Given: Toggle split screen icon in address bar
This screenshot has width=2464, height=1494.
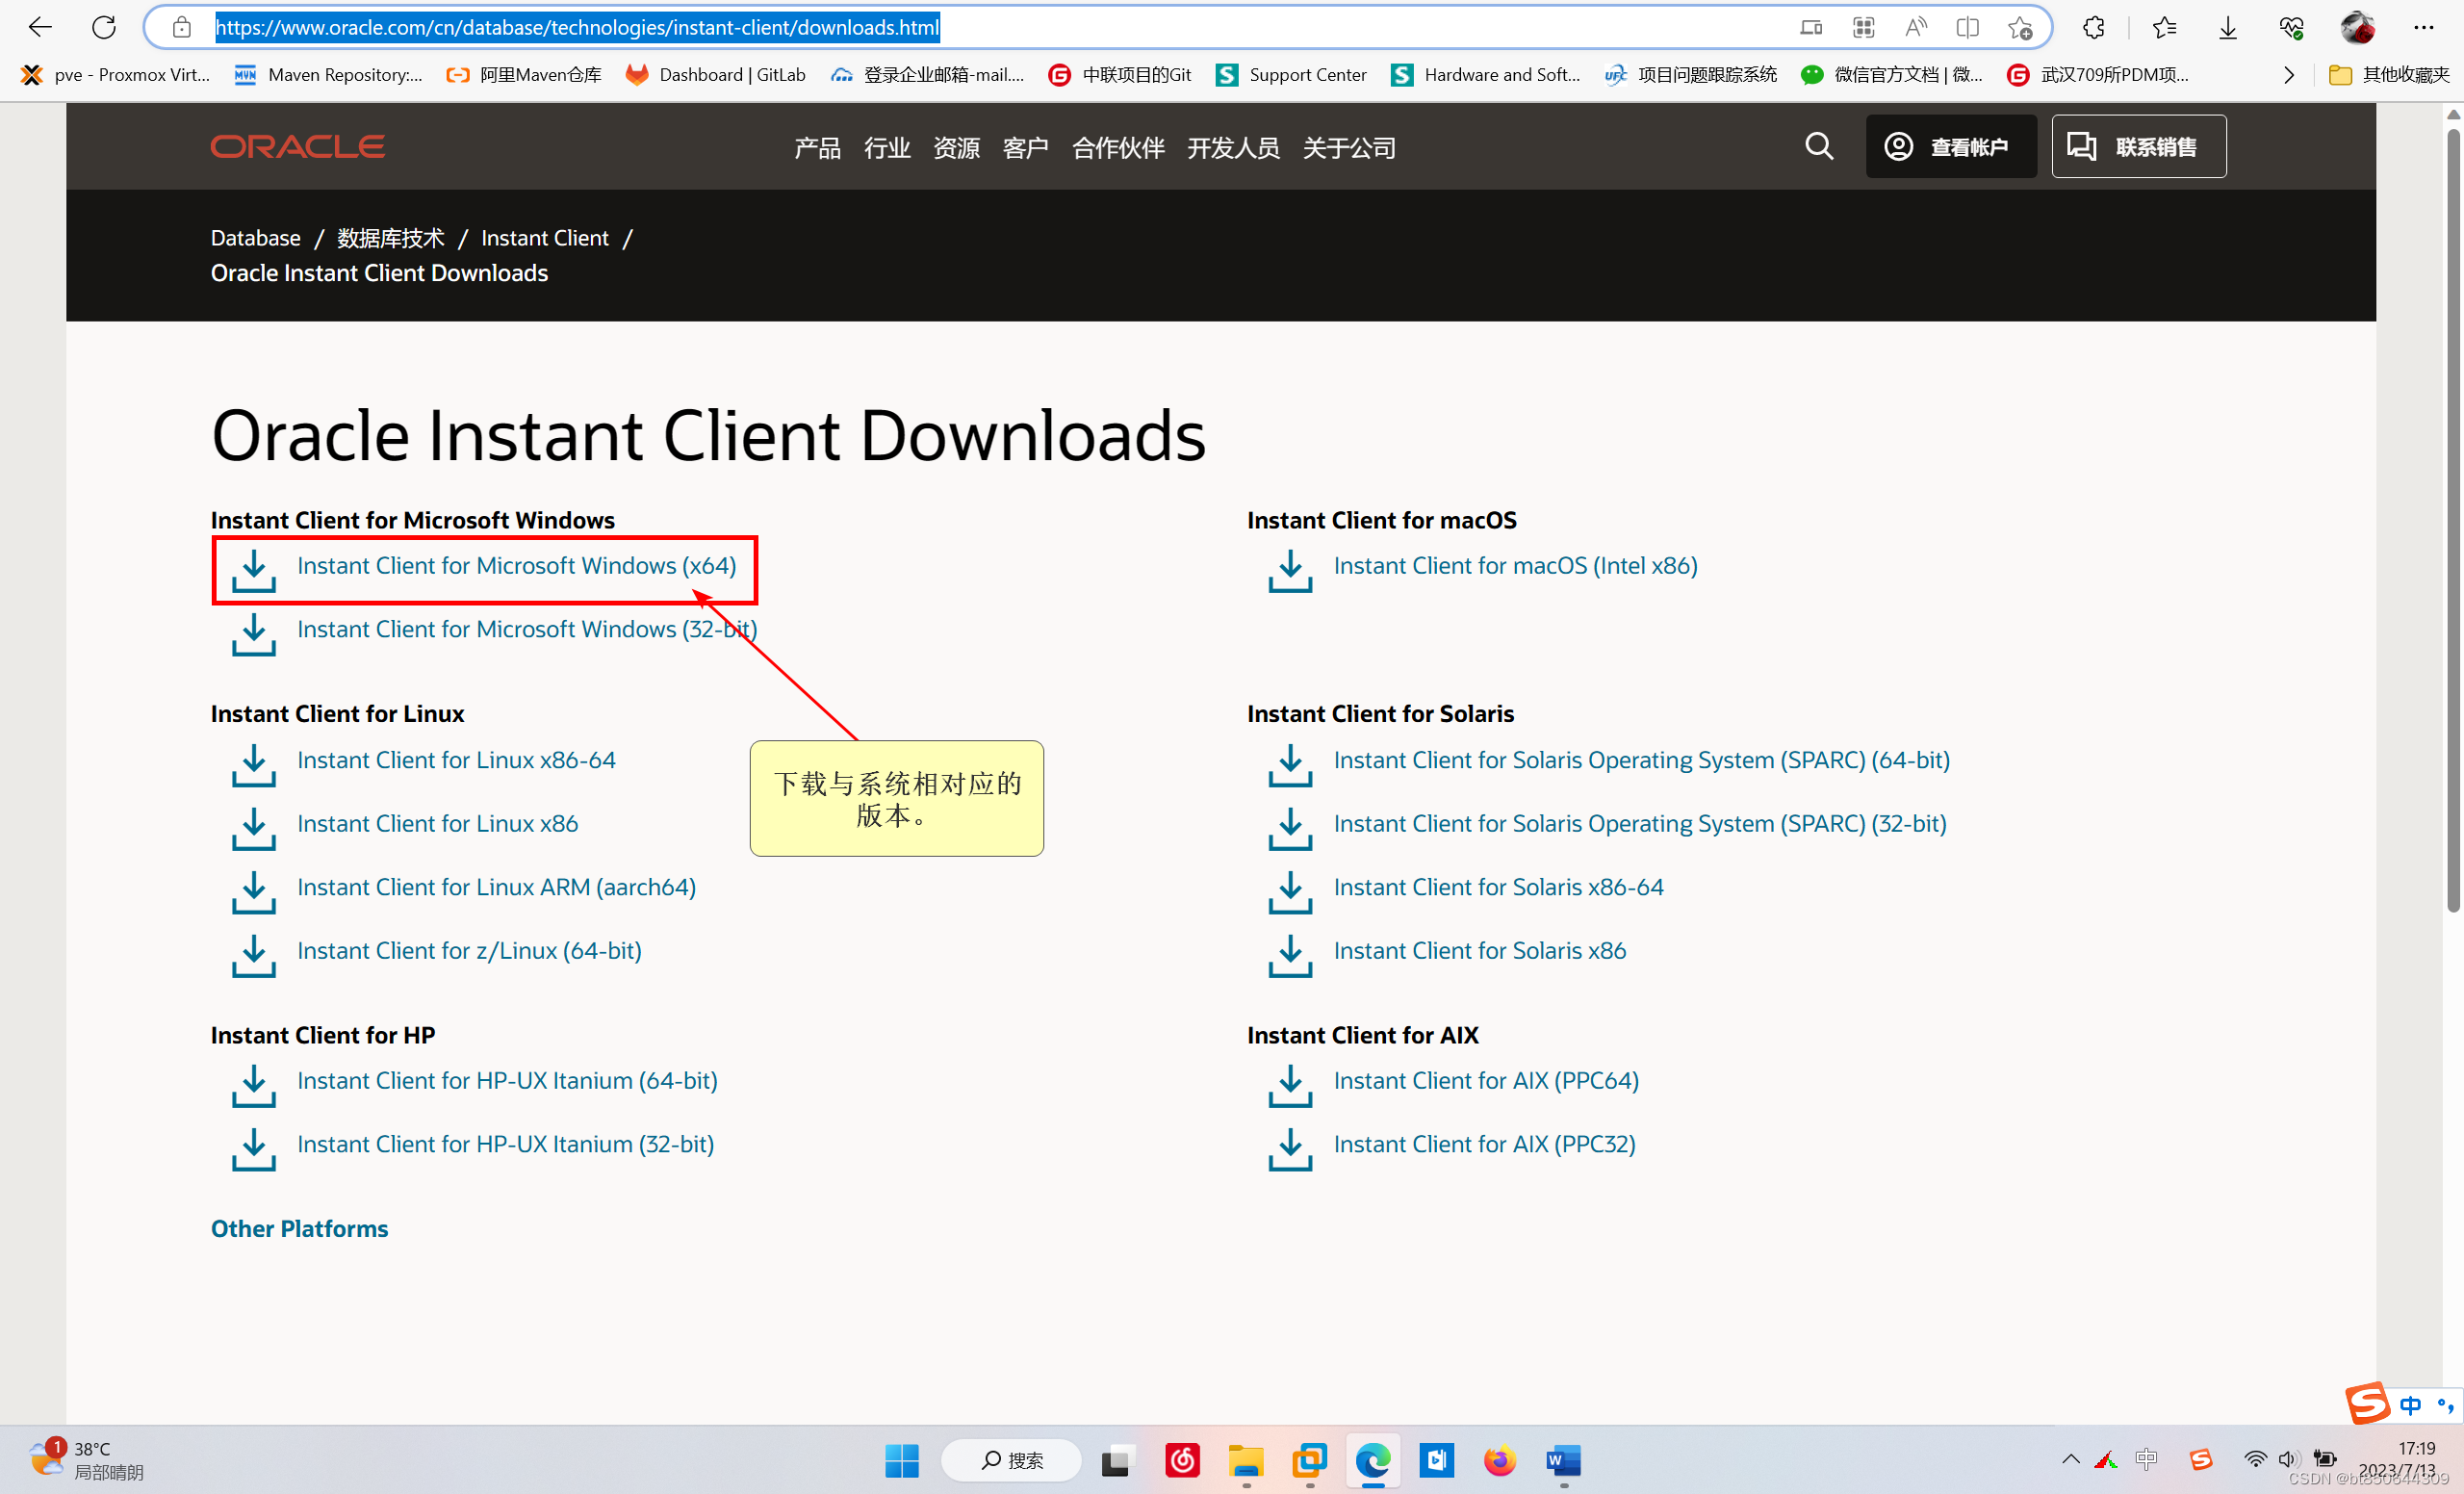Looking at the screenshot, I should pyautogui.click(x=1966, y=27).
